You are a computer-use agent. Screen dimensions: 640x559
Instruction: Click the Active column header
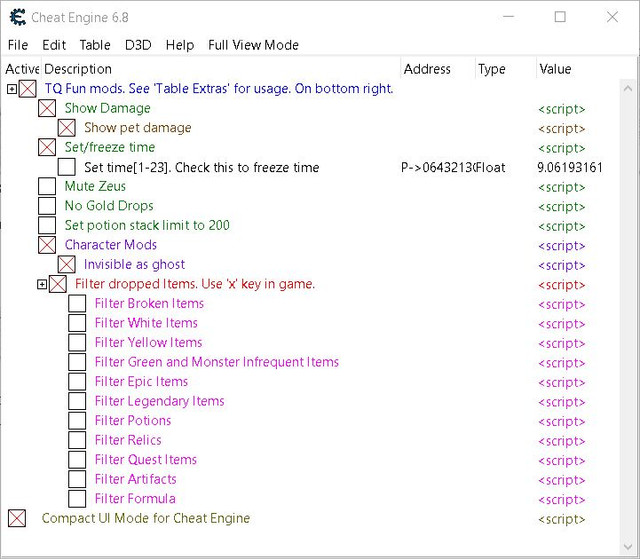coord(22,69)
